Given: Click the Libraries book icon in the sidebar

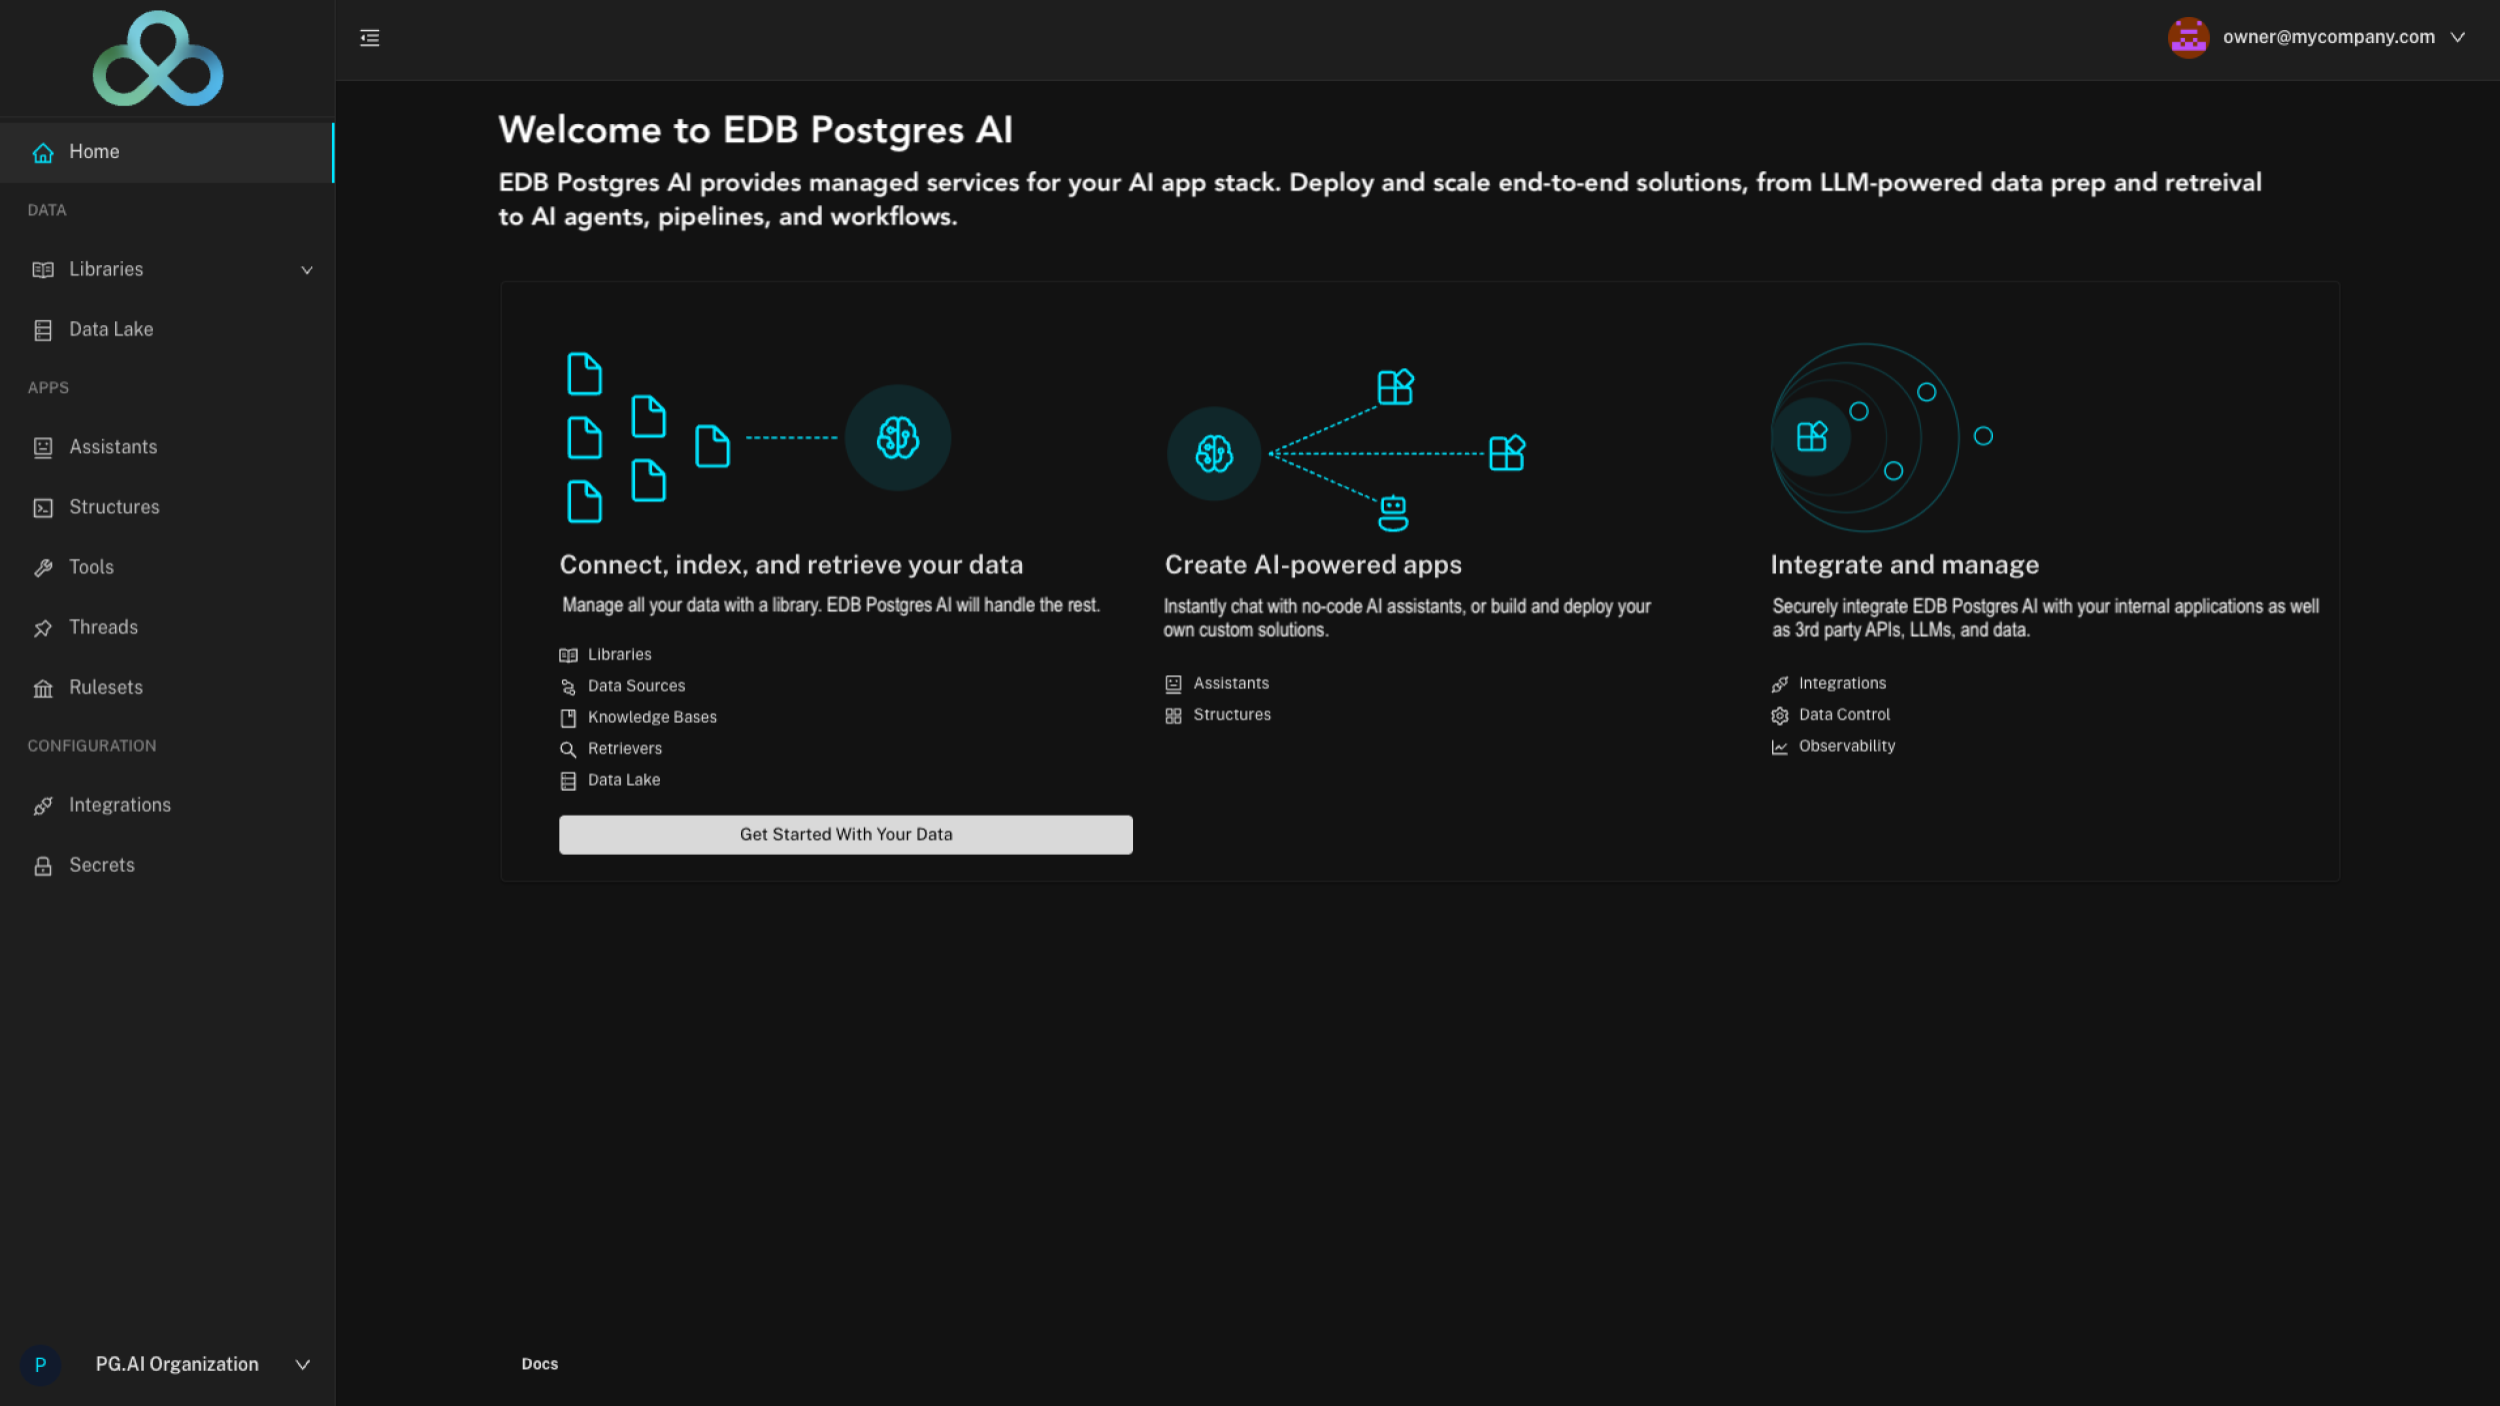Looking at the screenshot, I should (x=43, y=270).
